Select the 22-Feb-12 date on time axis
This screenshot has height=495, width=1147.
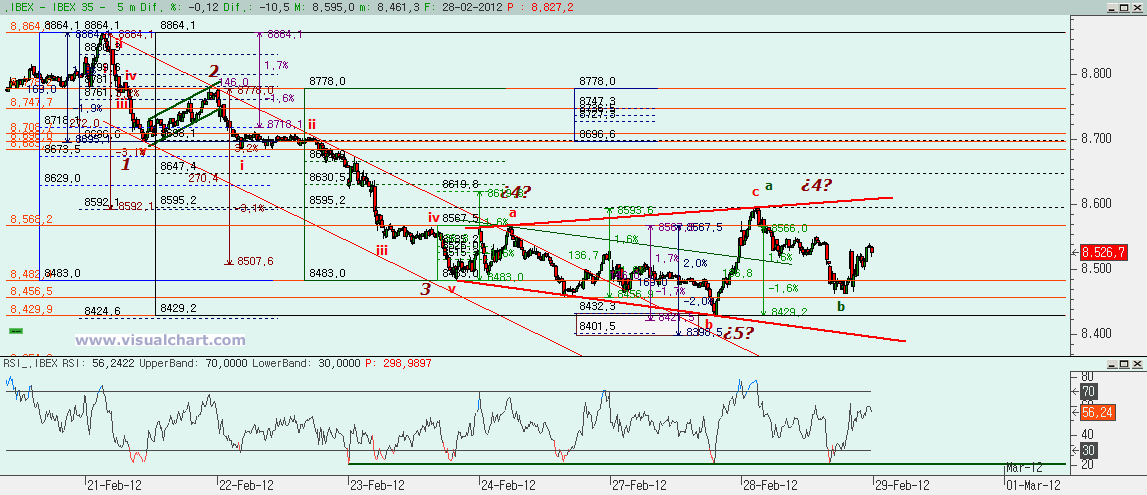[x=246, y=485]
